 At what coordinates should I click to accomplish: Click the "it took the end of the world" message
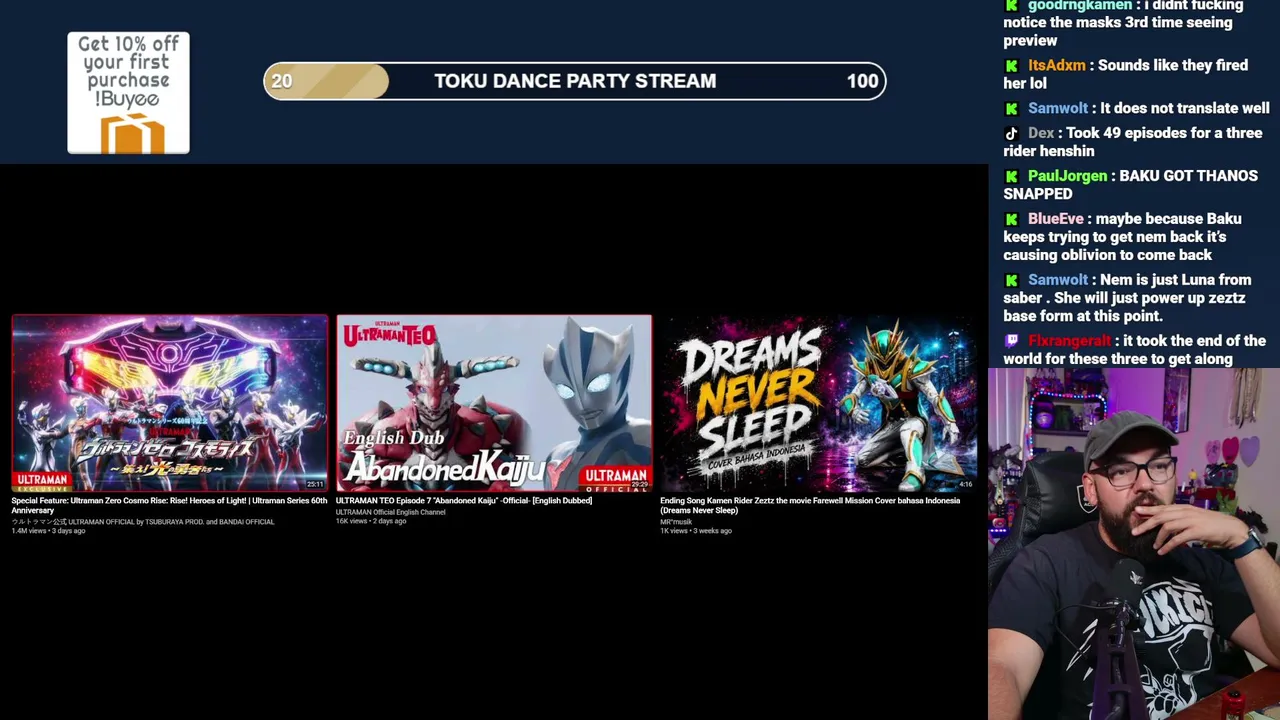click(x=1135, y=351)
